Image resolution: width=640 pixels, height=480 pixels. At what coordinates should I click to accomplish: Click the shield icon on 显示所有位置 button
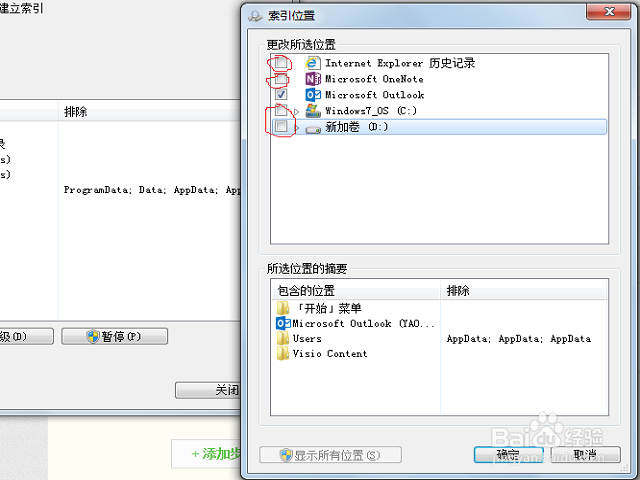(286, 455)
